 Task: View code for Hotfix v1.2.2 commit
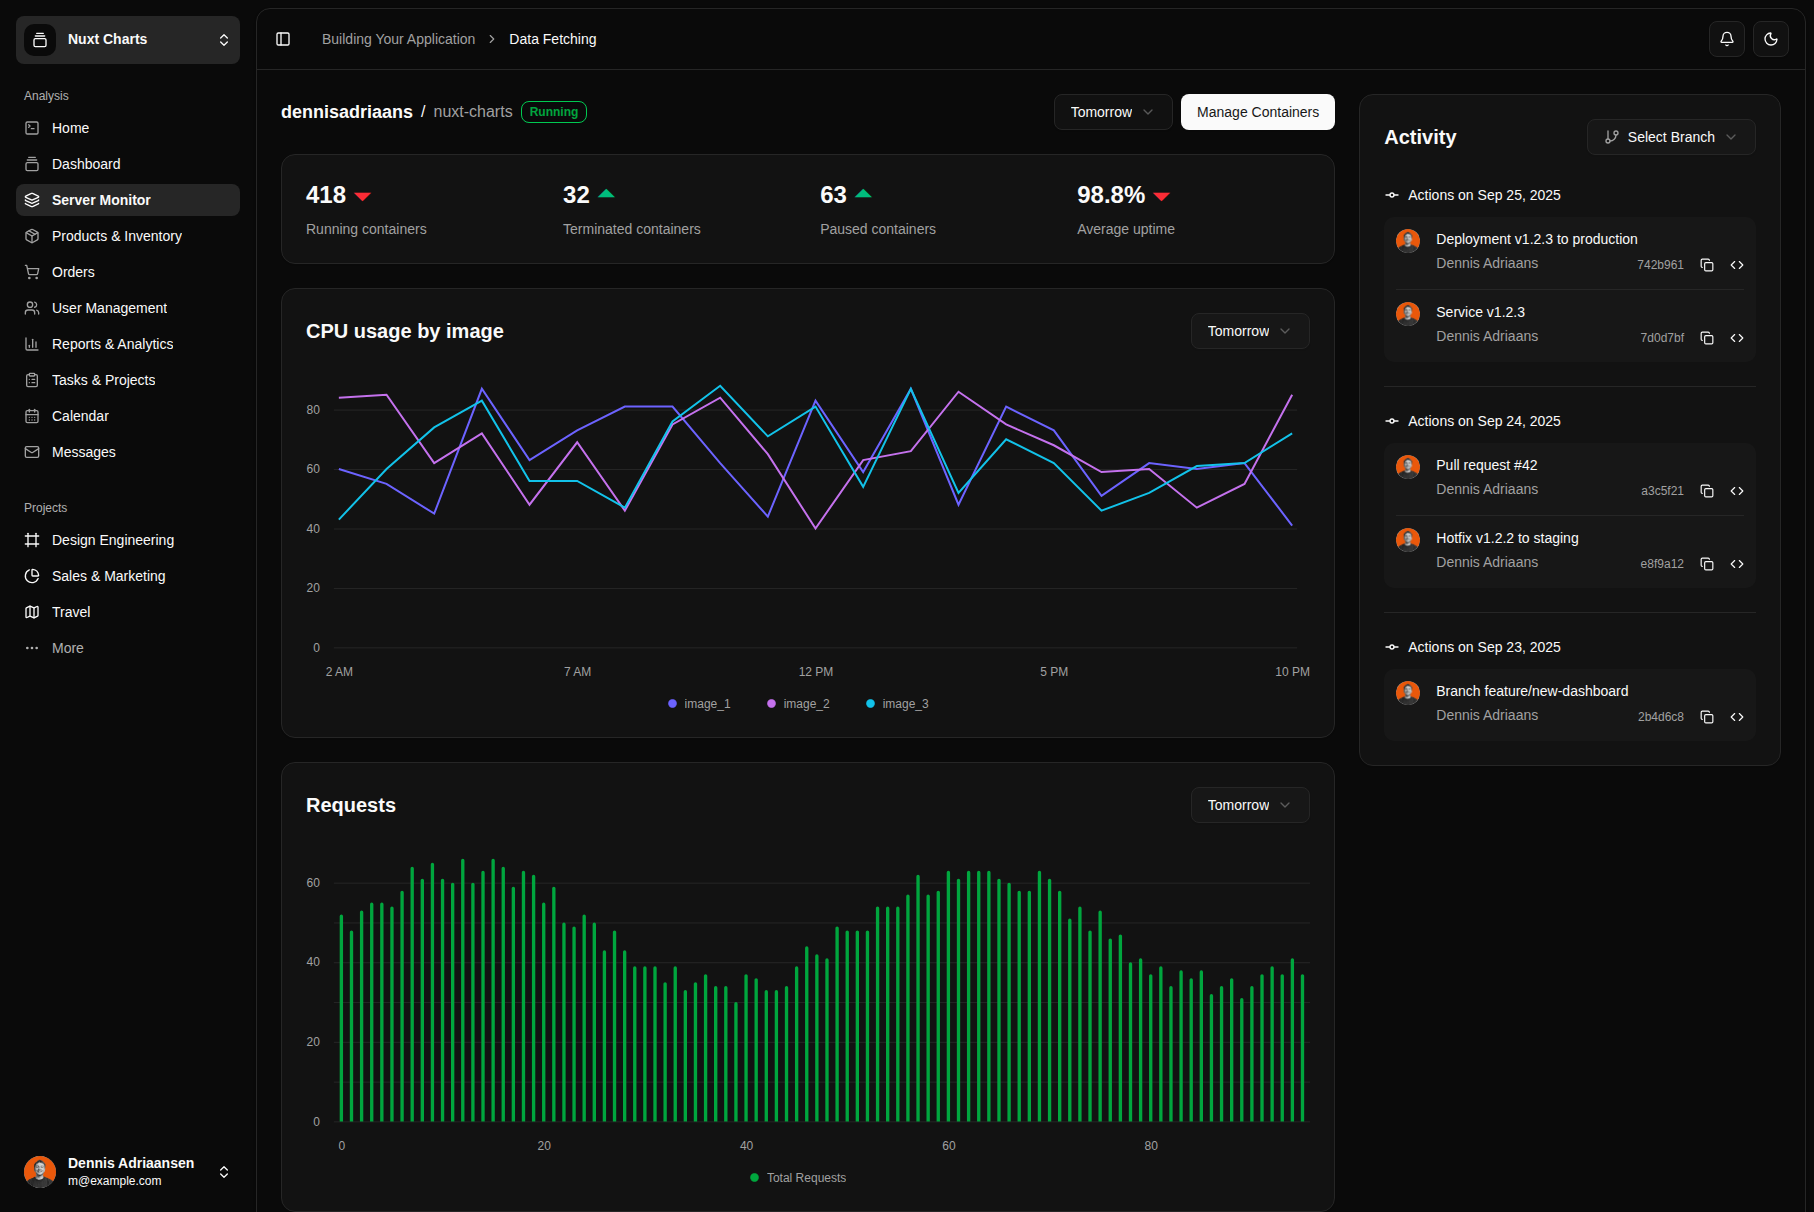coord(1737,564)
